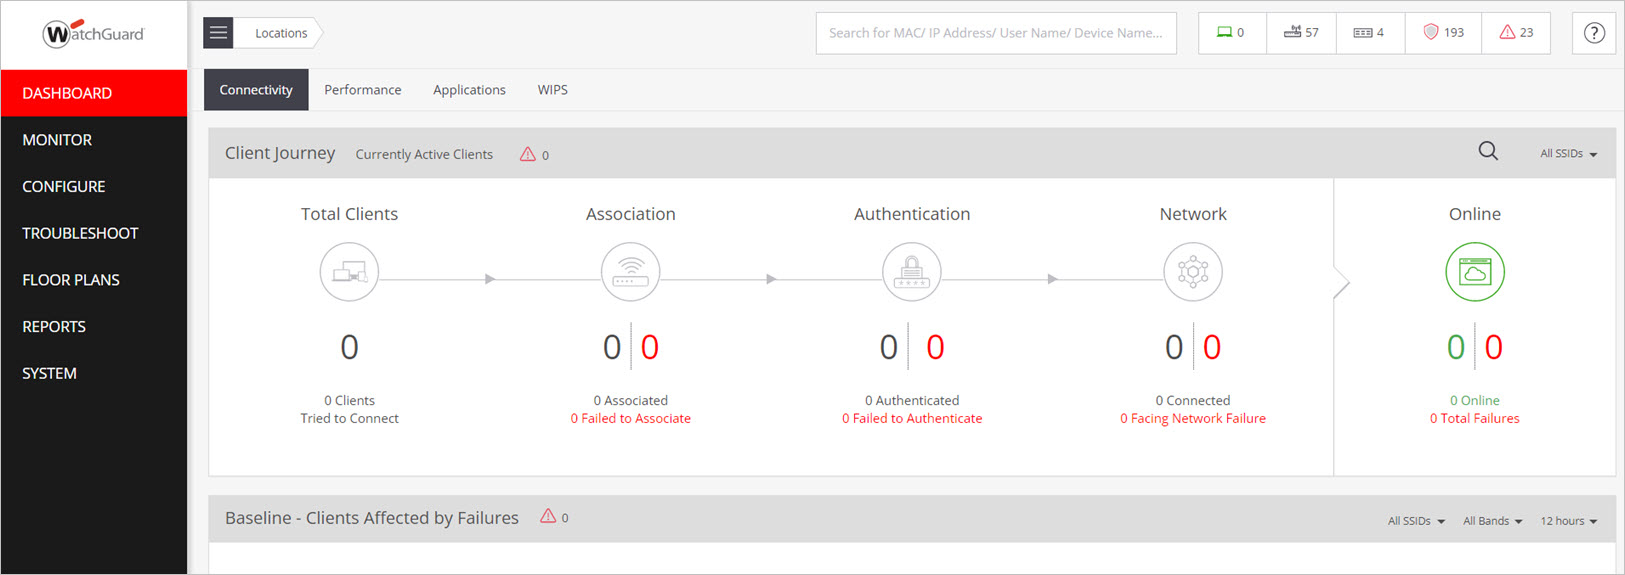Click the MAC/IP address search field
The height and width of the screenshot is (575, 1625).
click(x=996, y=33)
